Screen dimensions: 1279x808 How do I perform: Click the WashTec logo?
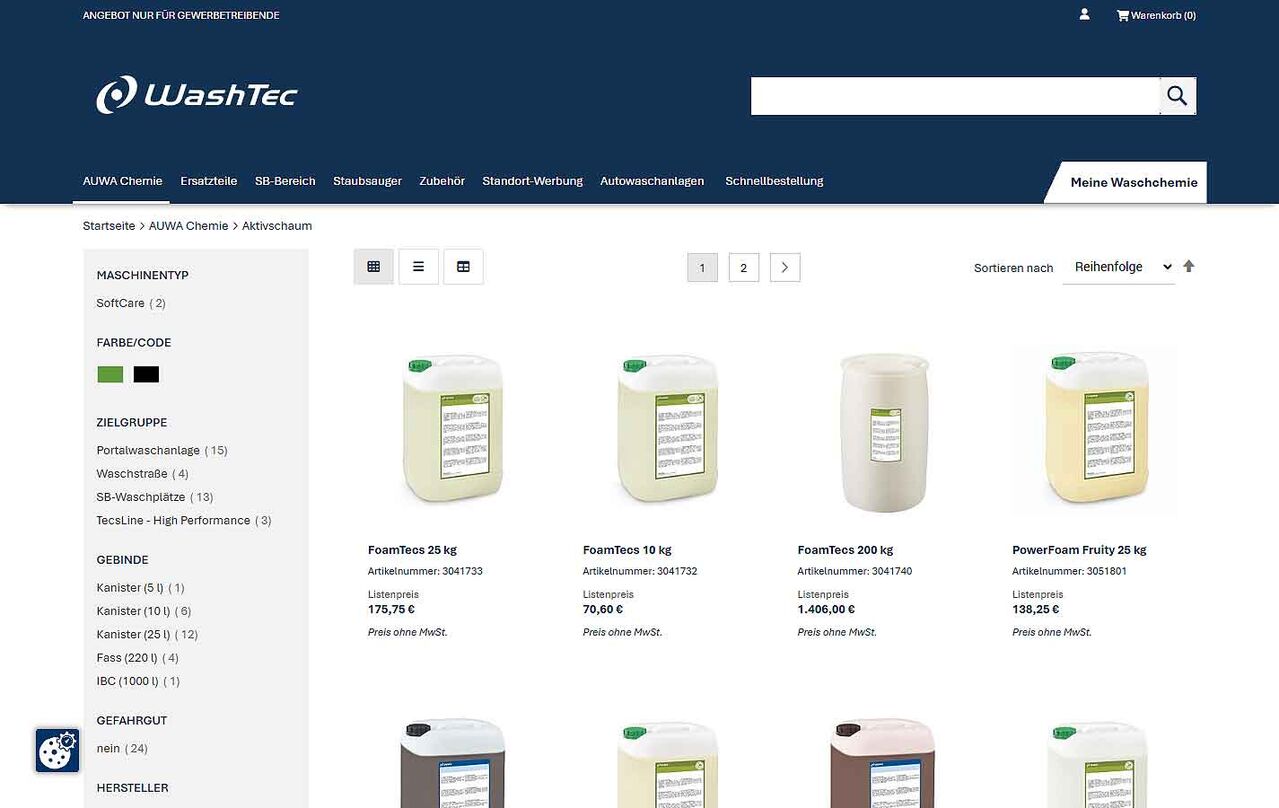[x=197, y=95]
